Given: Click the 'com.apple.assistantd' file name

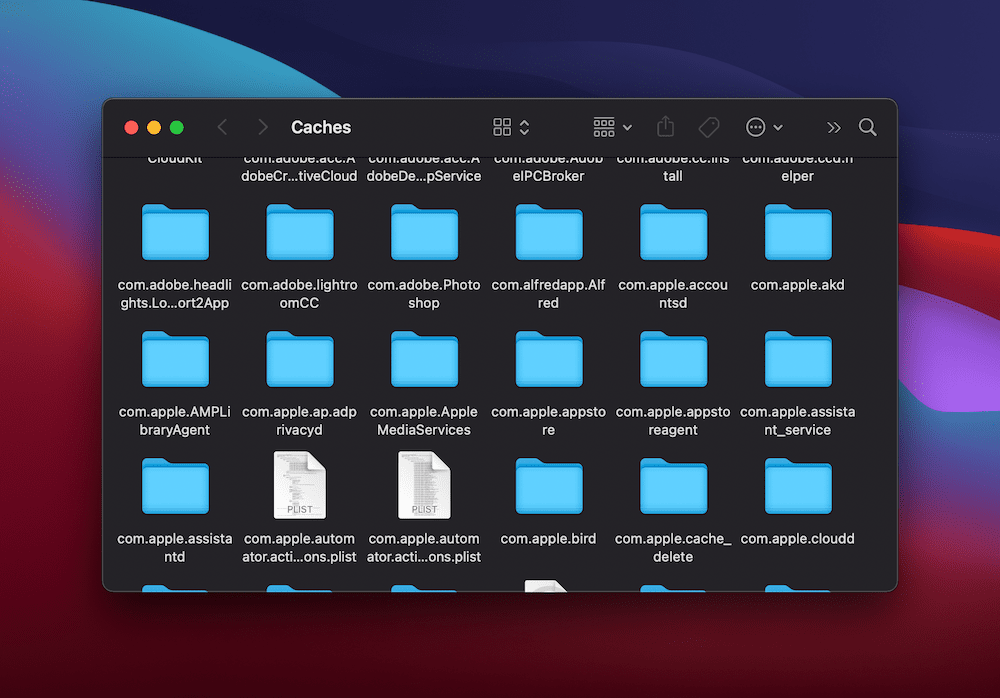Looking at the screenshot, I should [175, 548].
